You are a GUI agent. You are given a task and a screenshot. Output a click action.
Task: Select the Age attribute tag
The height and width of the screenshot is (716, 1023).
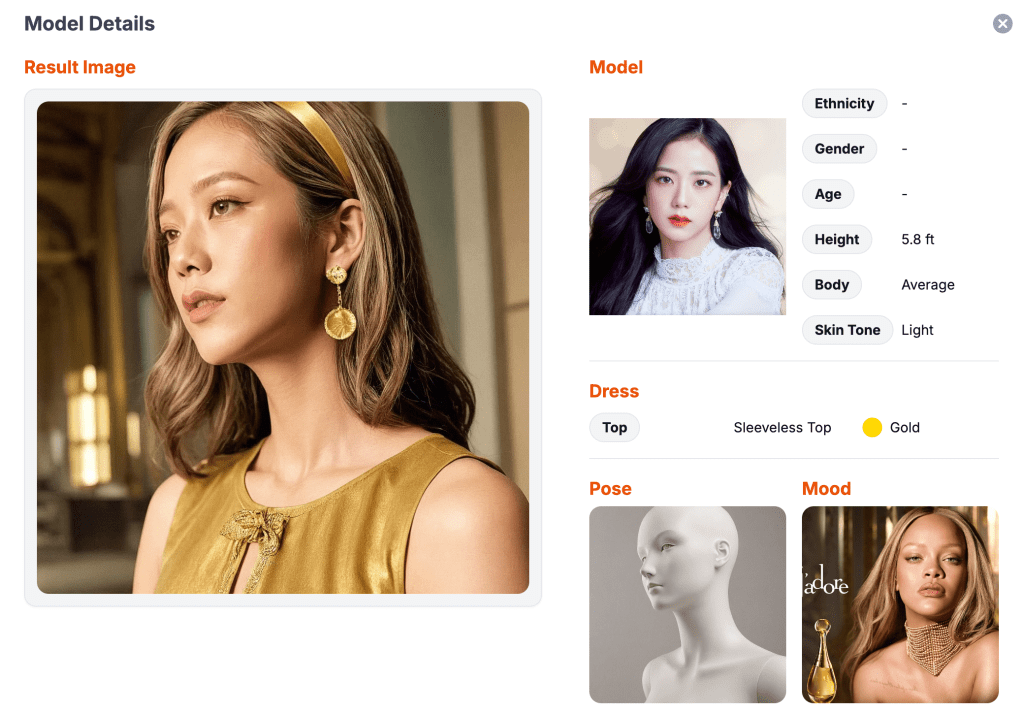828,194
